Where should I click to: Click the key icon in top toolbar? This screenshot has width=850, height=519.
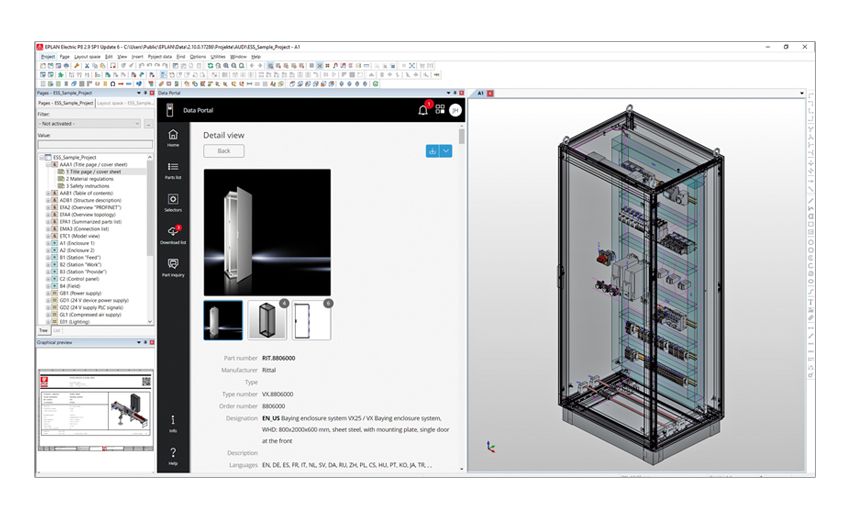pos(76,66)
